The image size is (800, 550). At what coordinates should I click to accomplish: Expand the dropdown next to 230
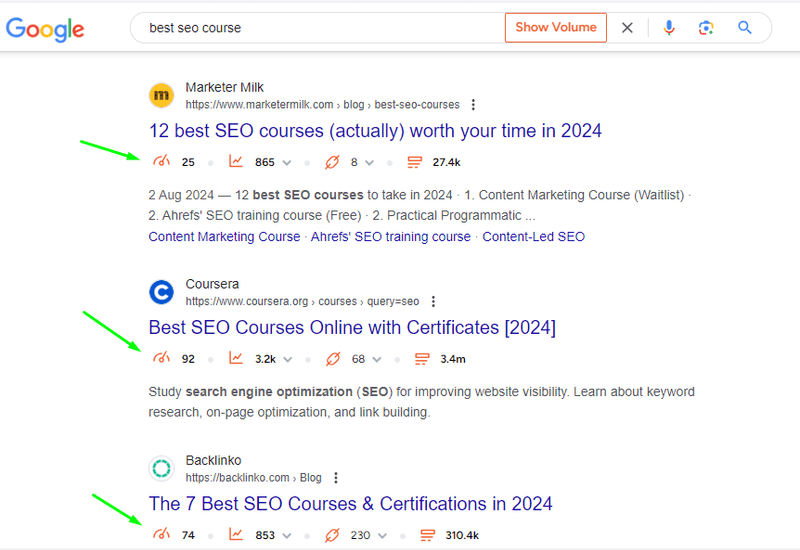pos(382,536)
